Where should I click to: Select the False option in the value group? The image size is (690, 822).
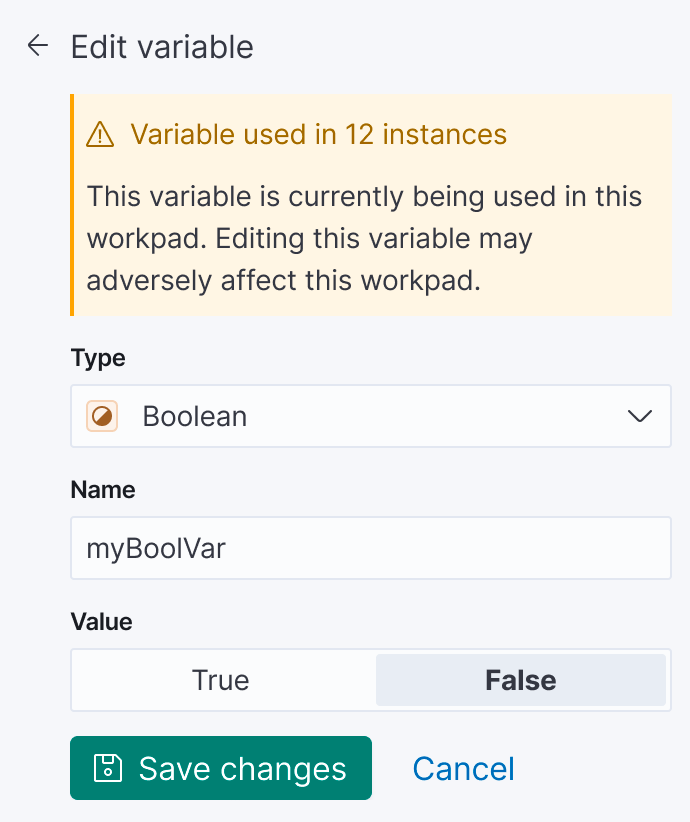pyautogui.click(x=520, y=680)
